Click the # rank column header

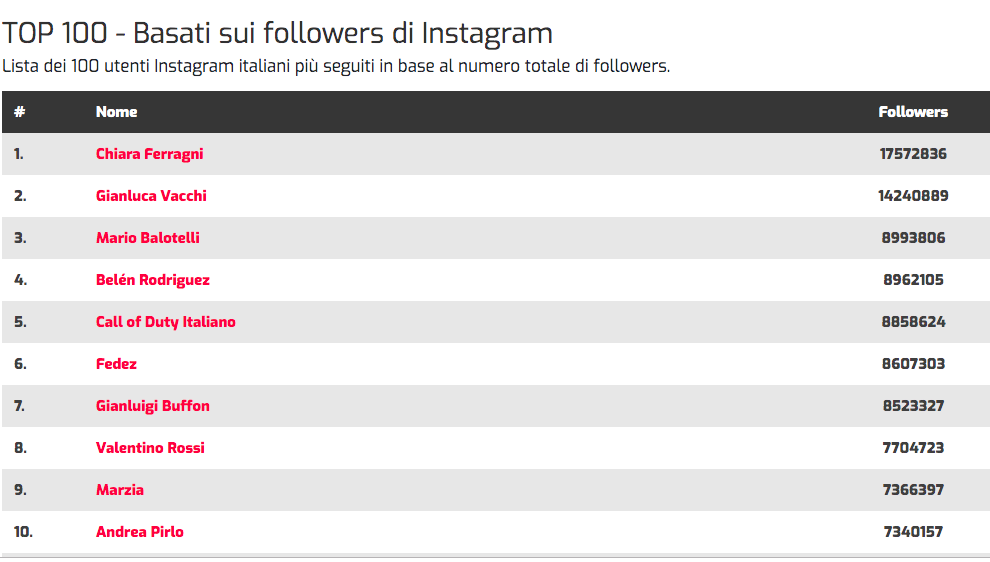point(20,112)
